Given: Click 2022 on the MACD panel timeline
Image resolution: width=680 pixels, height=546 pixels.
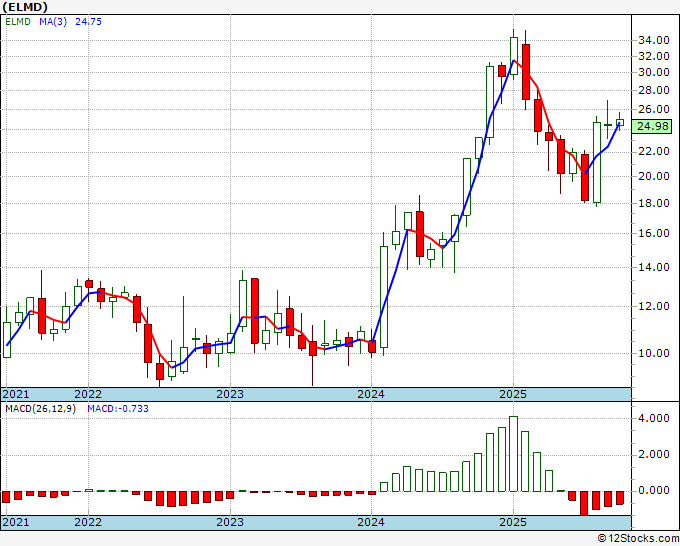Looking at the screenshot, I should 88,523.
